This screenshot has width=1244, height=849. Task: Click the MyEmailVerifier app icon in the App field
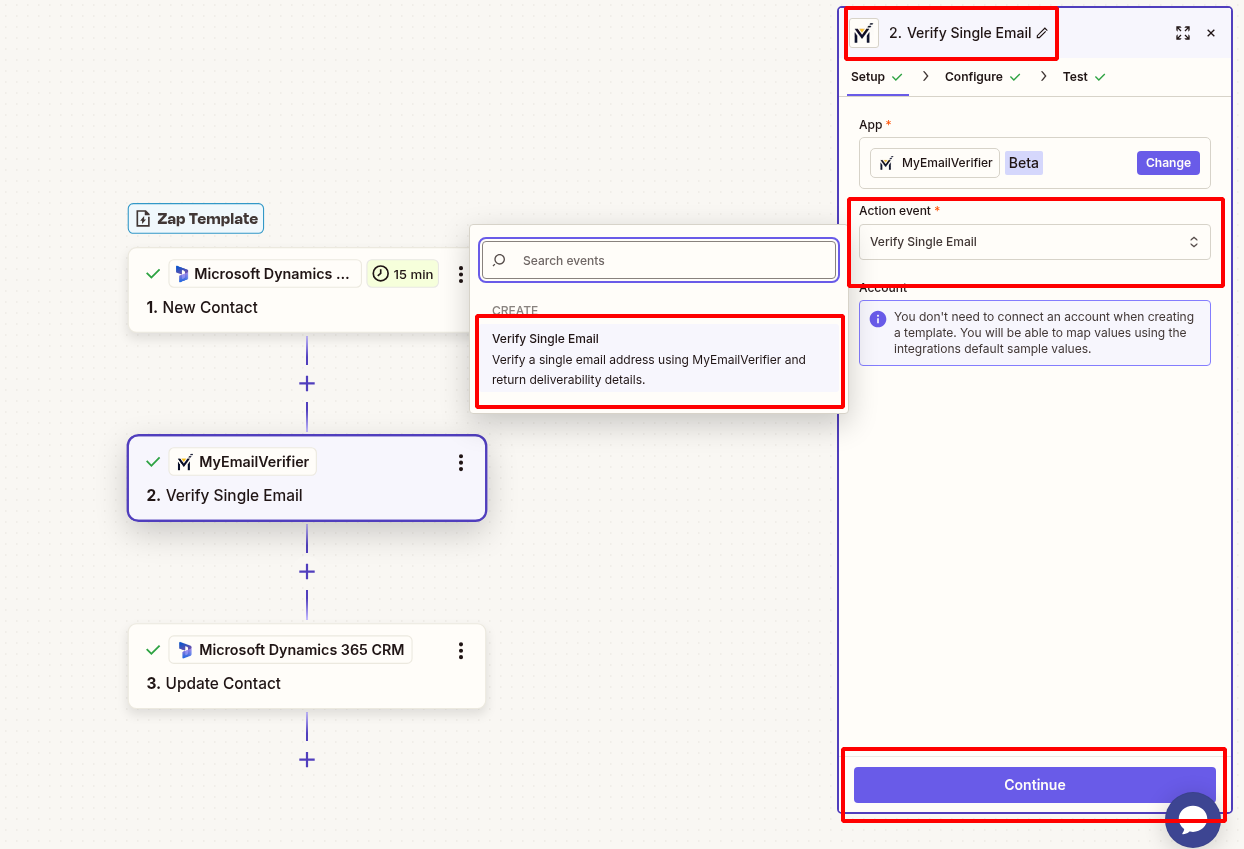887,162
